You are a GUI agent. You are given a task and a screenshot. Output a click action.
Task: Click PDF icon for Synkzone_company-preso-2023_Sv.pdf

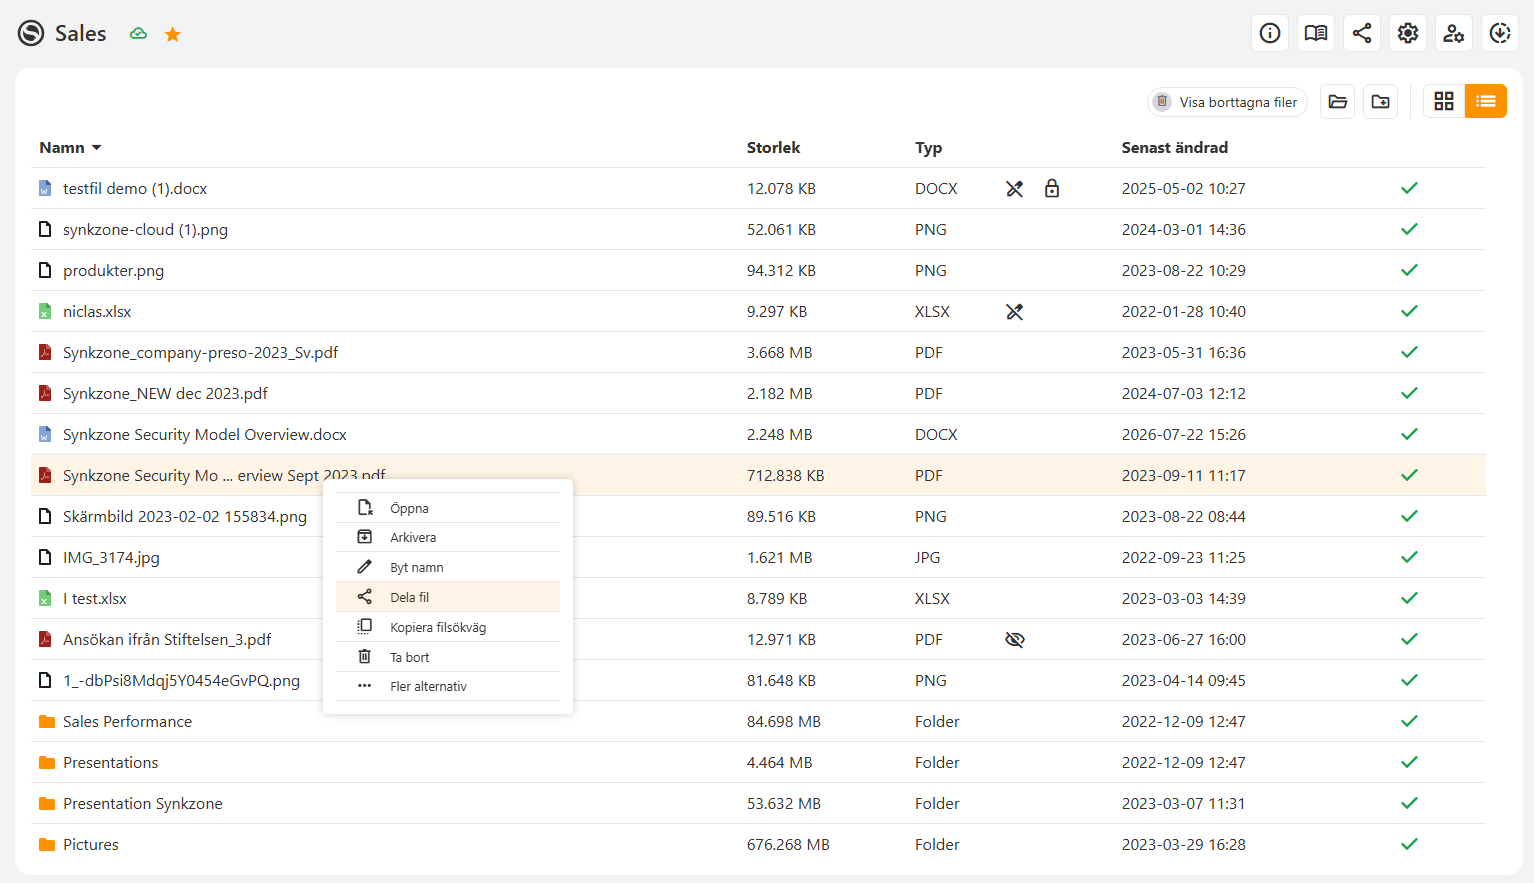[x=45, y=352]
